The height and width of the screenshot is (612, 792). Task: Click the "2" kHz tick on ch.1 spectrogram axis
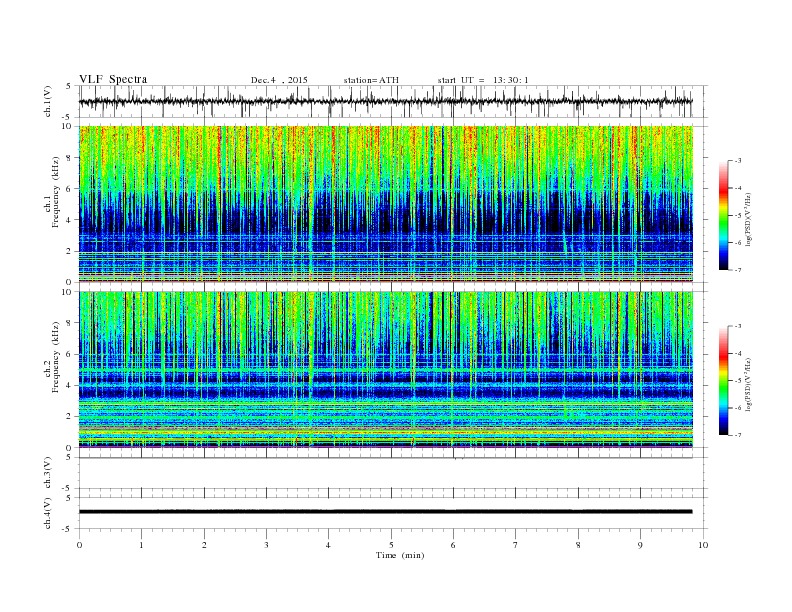(69, 251)
